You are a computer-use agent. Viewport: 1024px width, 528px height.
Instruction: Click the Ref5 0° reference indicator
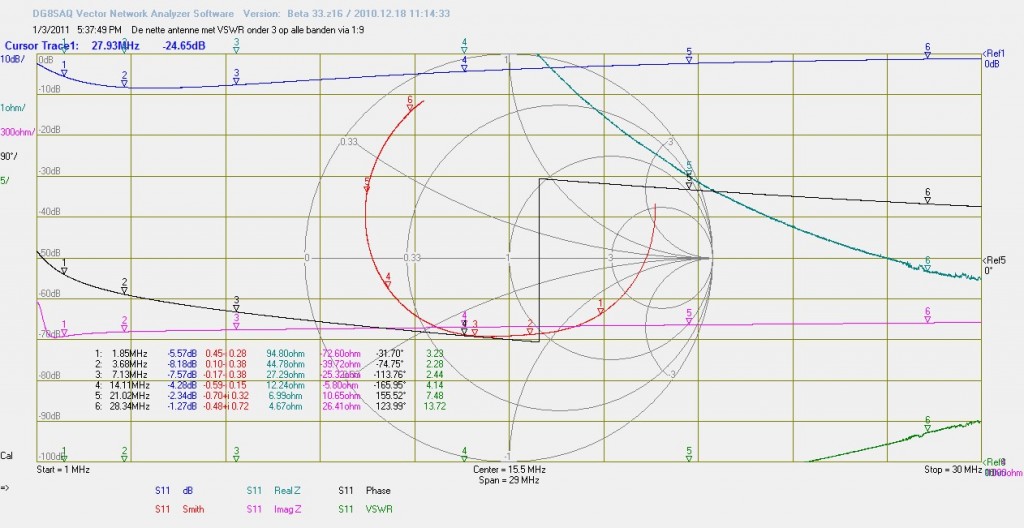pos(995,265)
